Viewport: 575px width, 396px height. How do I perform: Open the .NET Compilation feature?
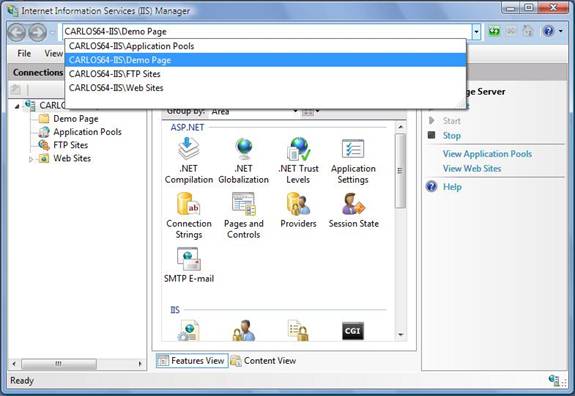click(x=188, y=160)
